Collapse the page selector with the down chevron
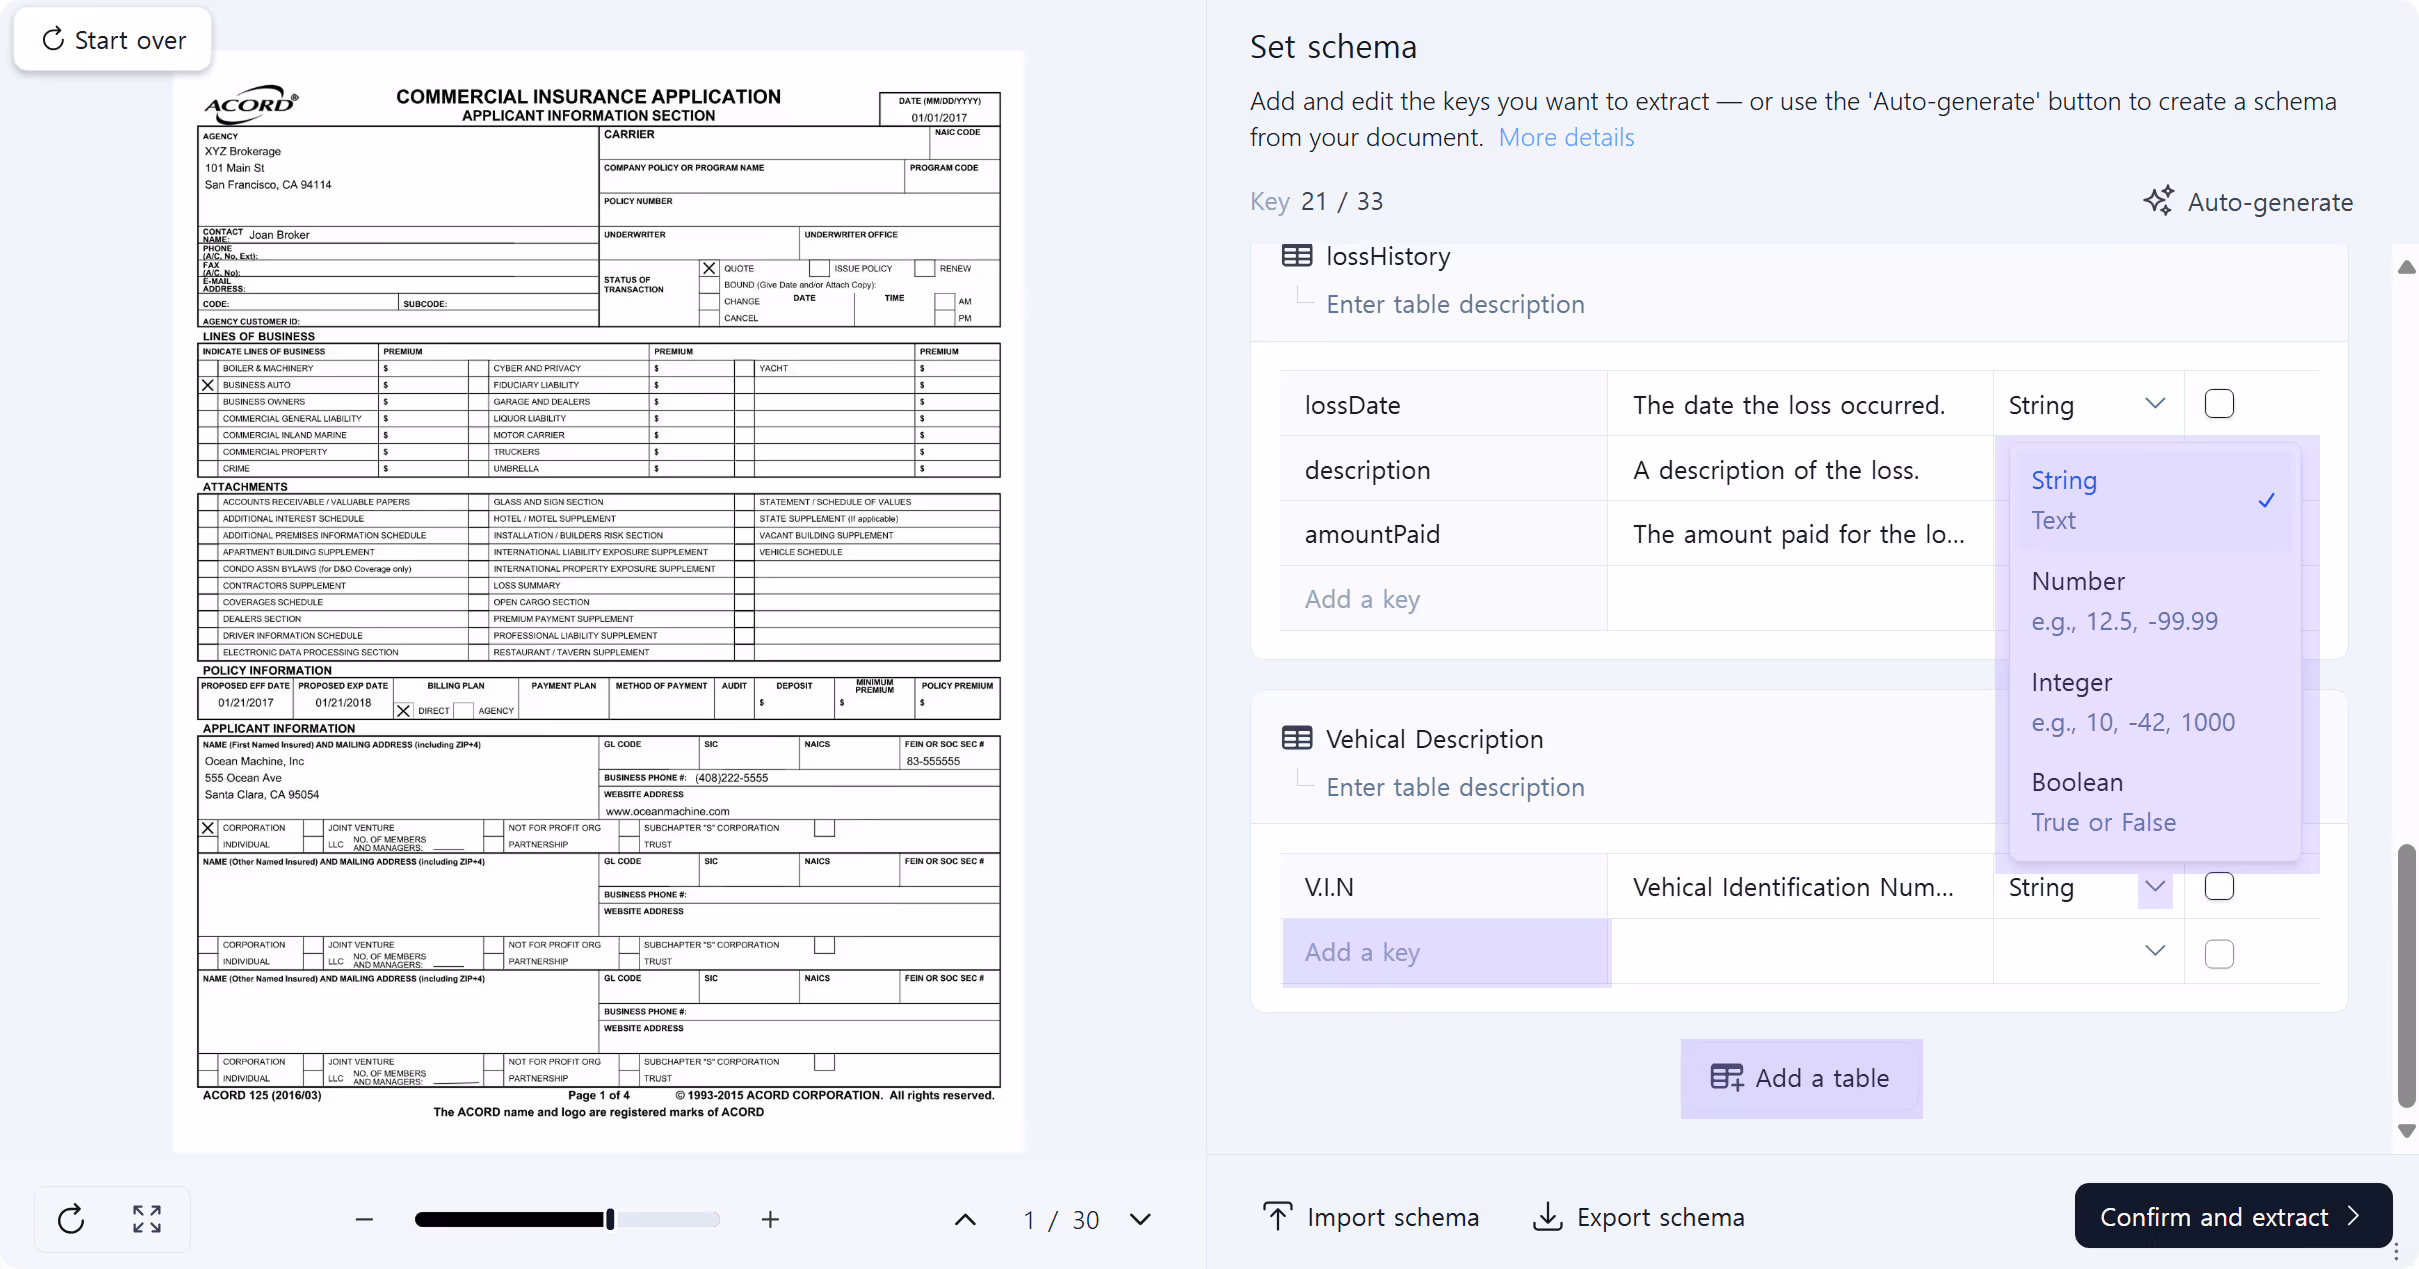This screenshot has width=2419, height=1269. [1138, 1219]
